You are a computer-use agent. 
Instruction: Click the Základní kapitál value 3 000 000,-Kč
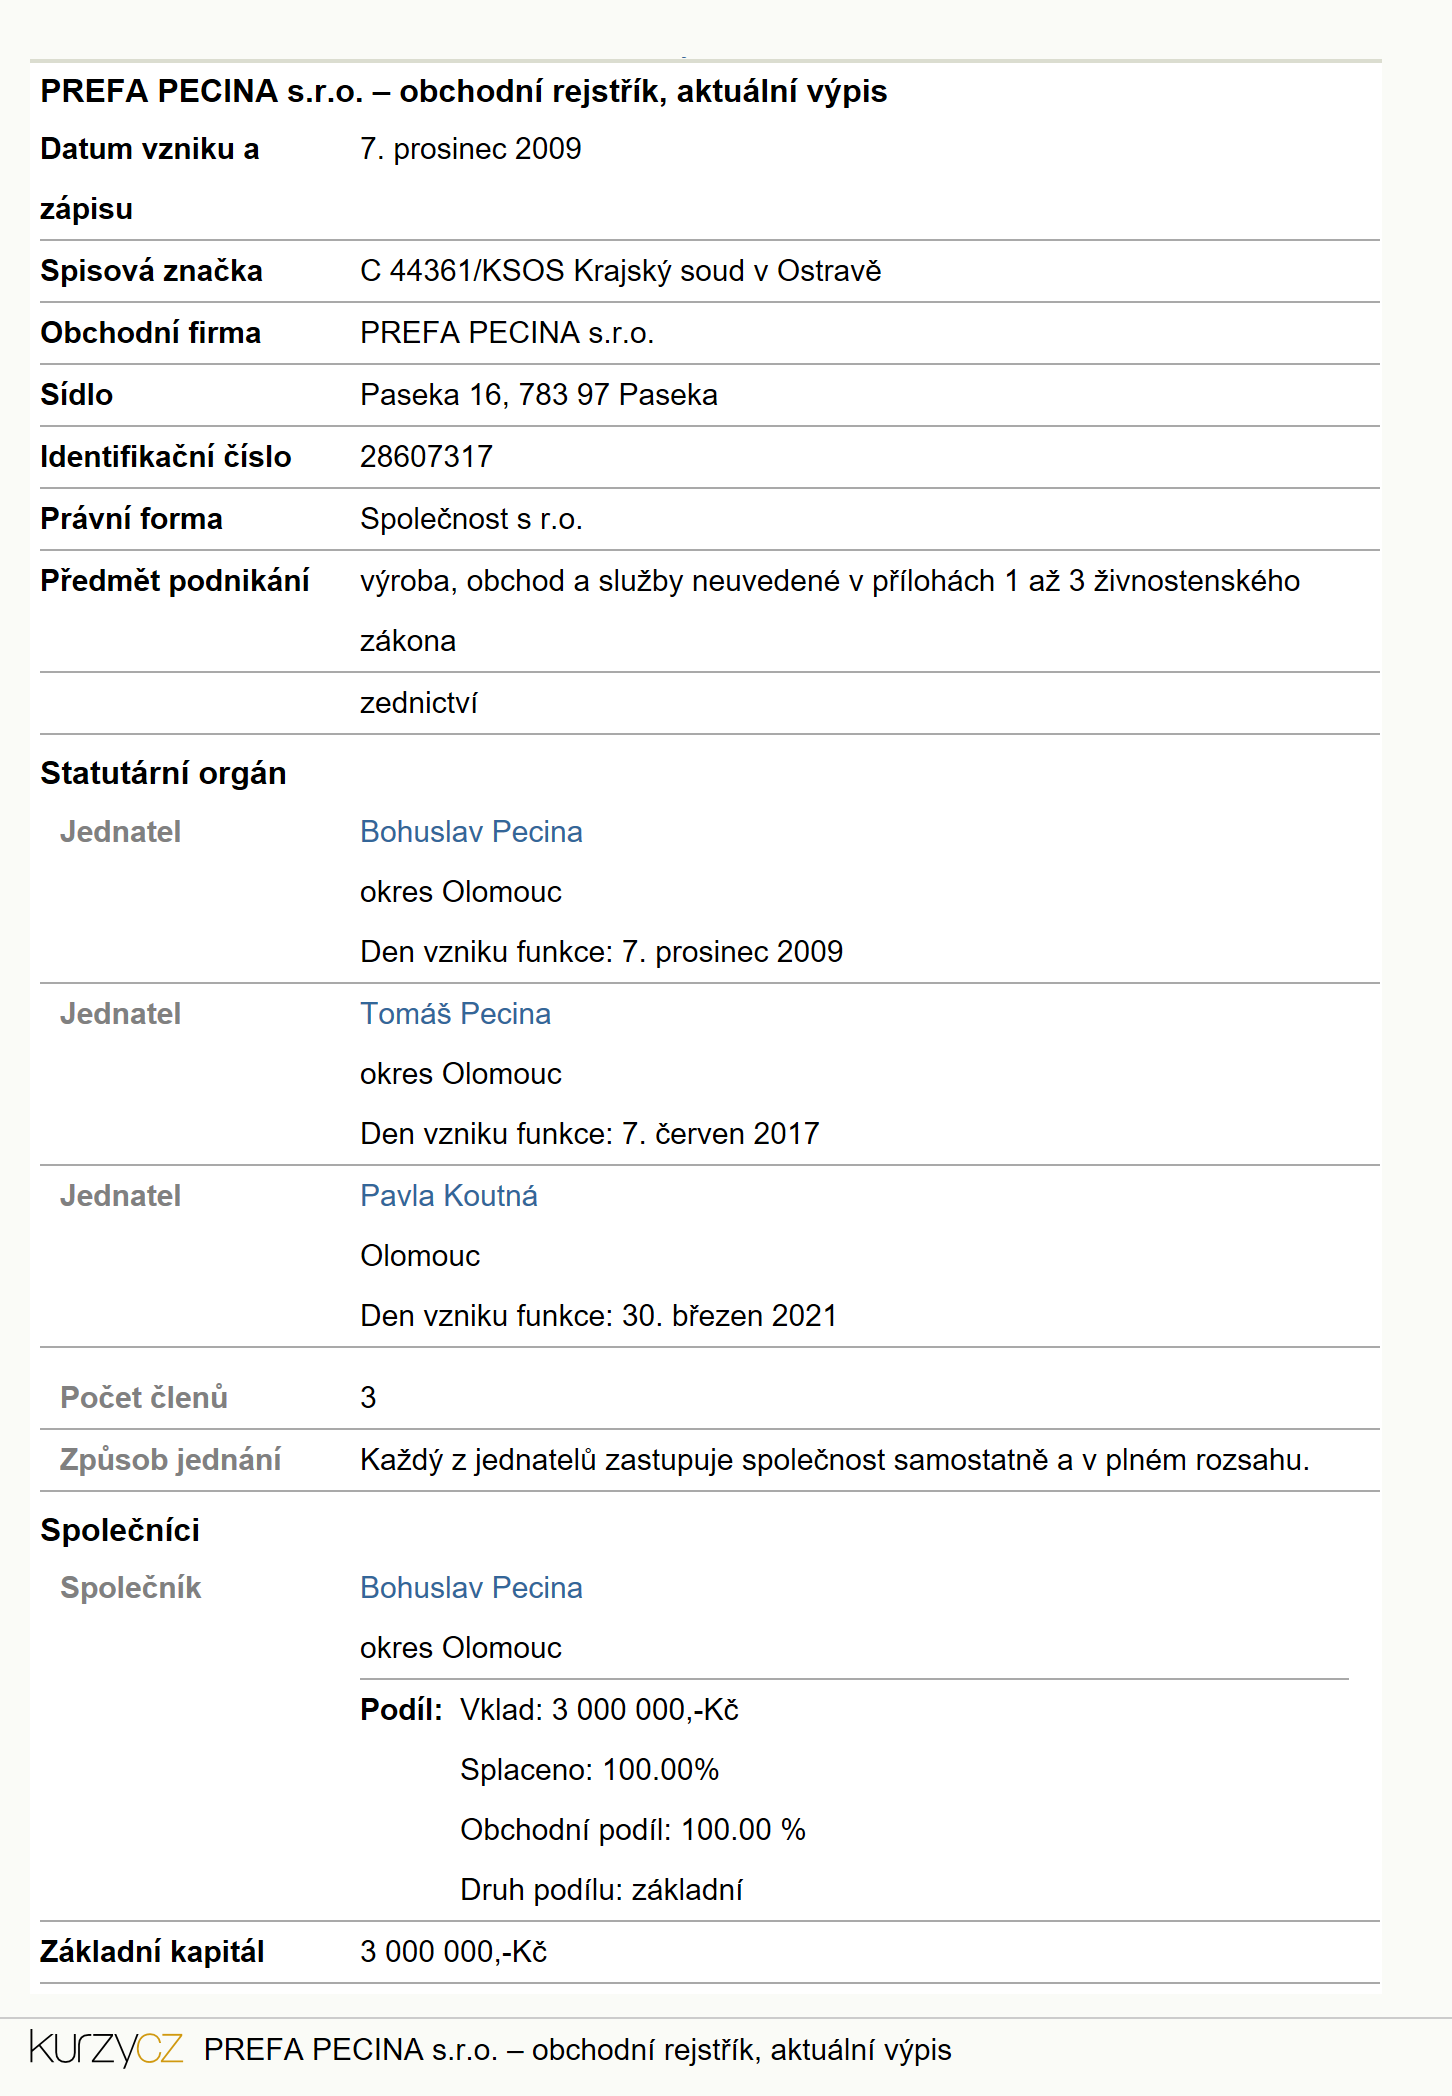pyautogui.click(x=454, y=1951)
